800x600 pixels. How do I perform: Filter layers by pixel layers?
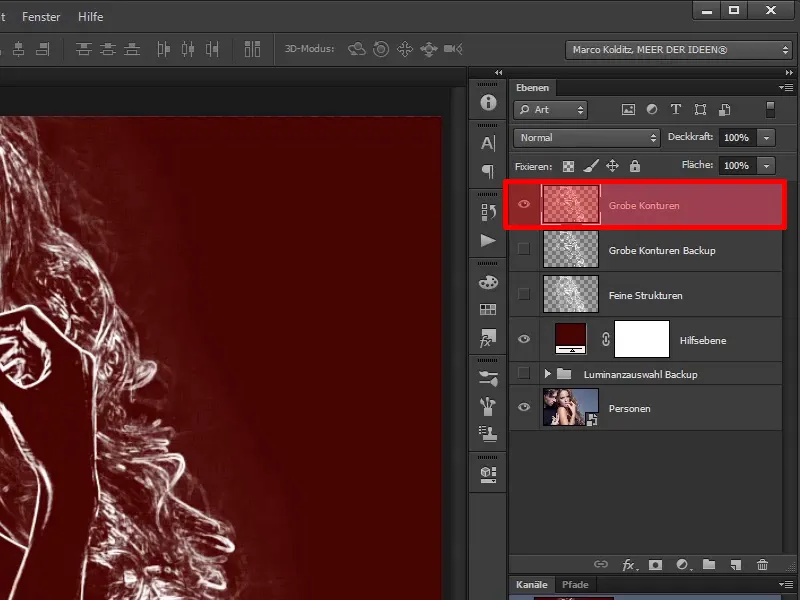pos(628,109)
